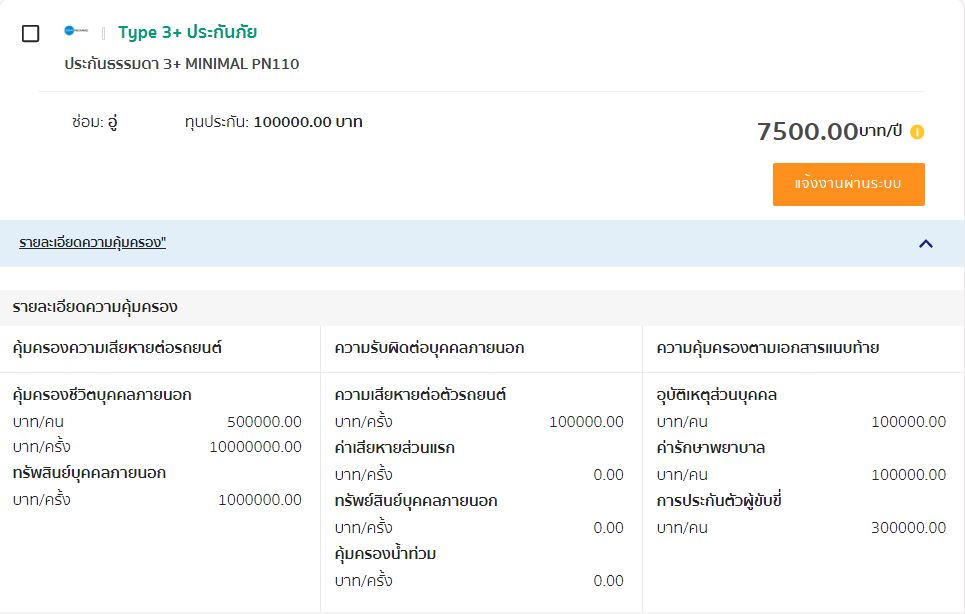
Task: Select the ความคุ้มครองตามเอกสารแนบท้าย column header
Action: click(767, 348)
